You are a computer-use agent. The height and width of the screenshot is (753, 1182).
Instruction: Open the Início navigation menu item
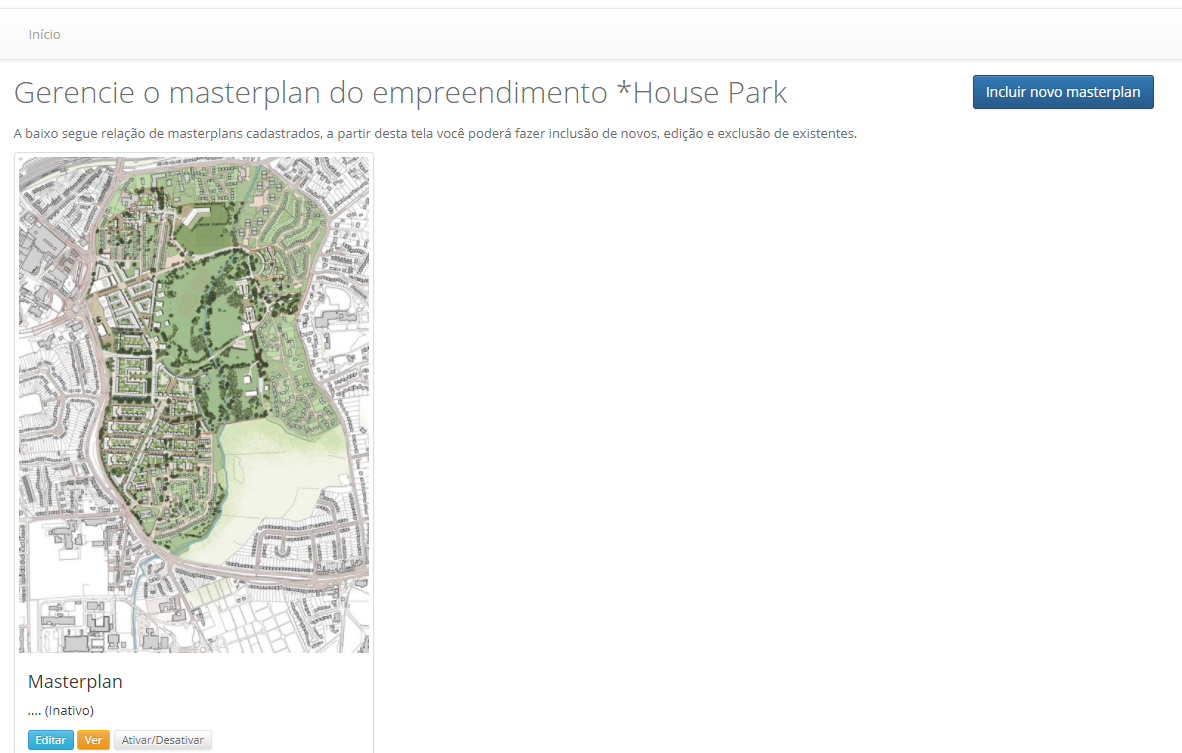point(44,35)
